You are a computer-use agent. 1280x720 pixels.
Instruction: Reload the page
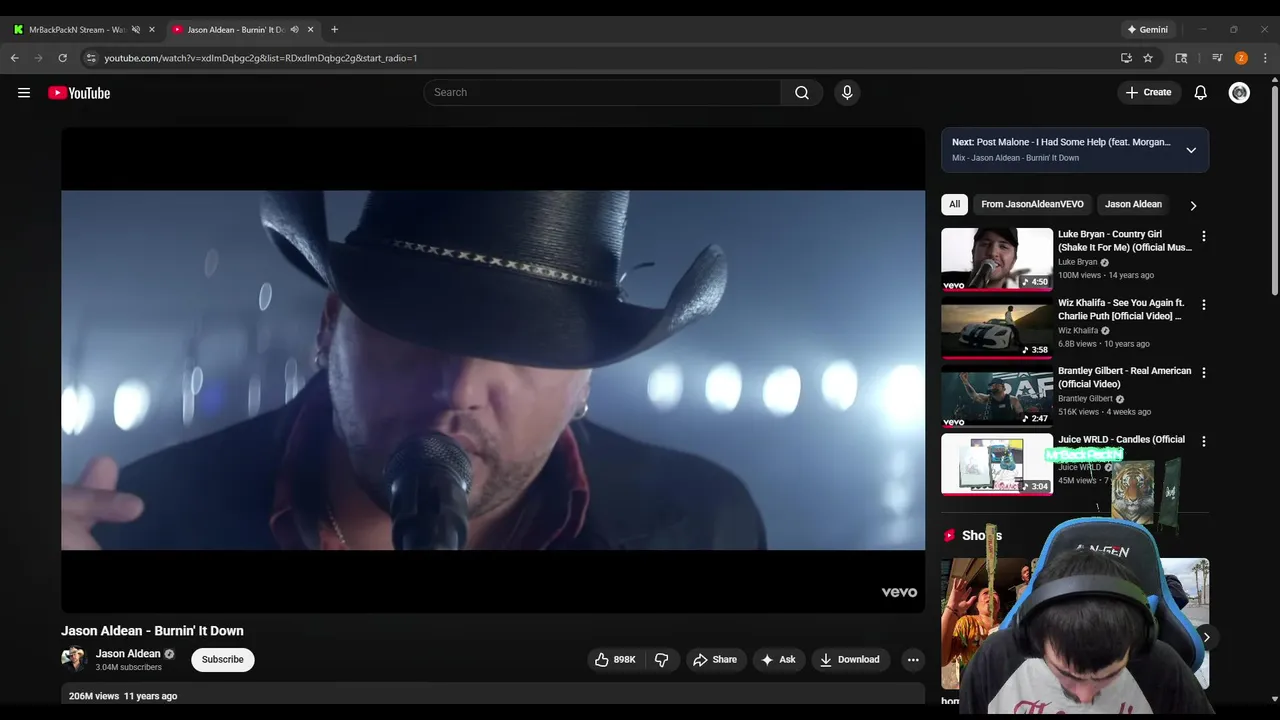pyautogui.click(x=62, y=58)
